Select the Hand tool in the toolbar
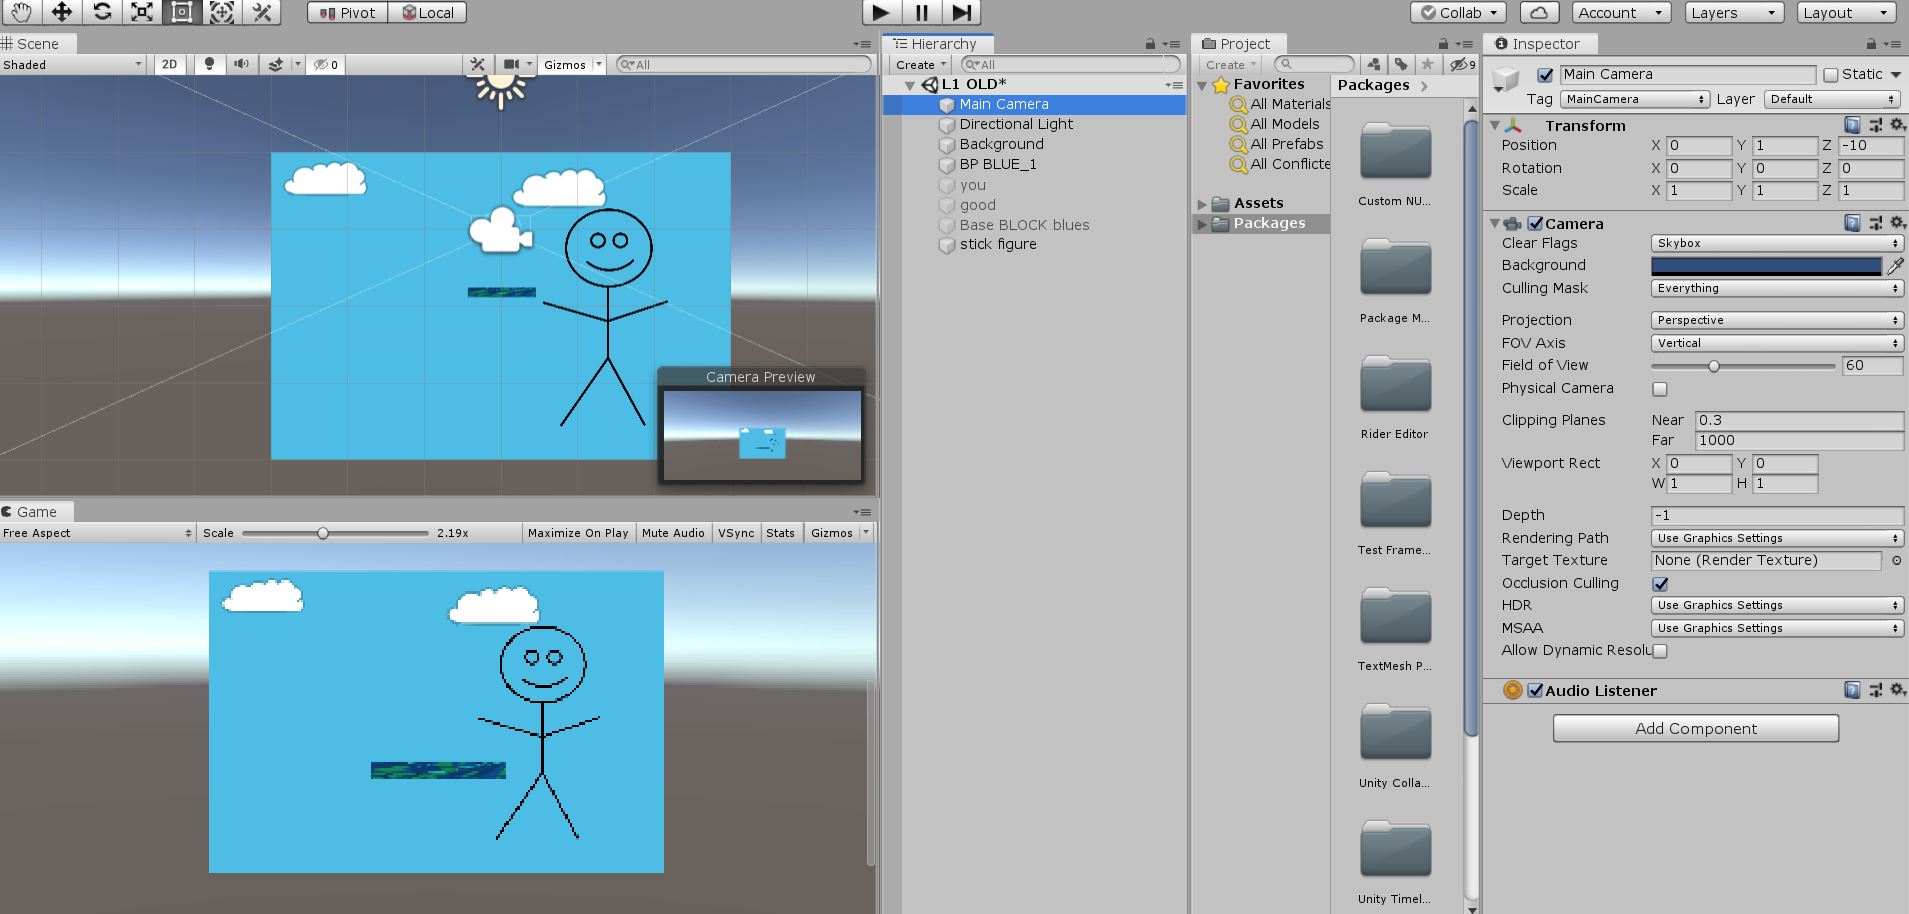This screenshot has height=914, width=1909. (x=20, y=12)
